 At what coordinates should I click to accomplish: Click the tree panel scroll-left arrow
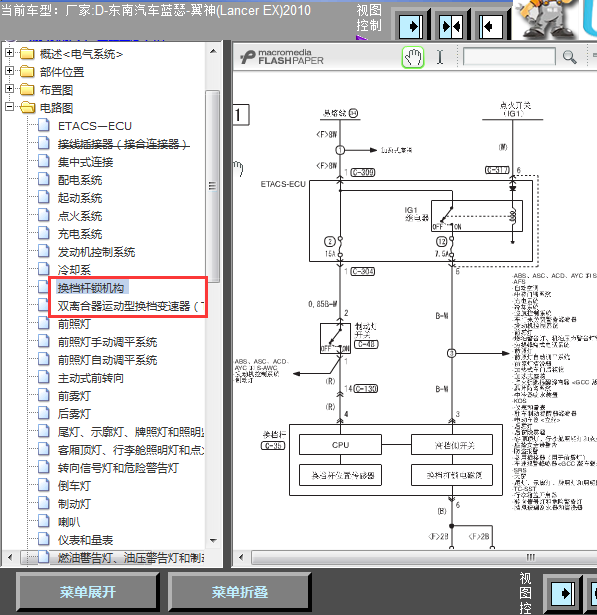point(10,557)
